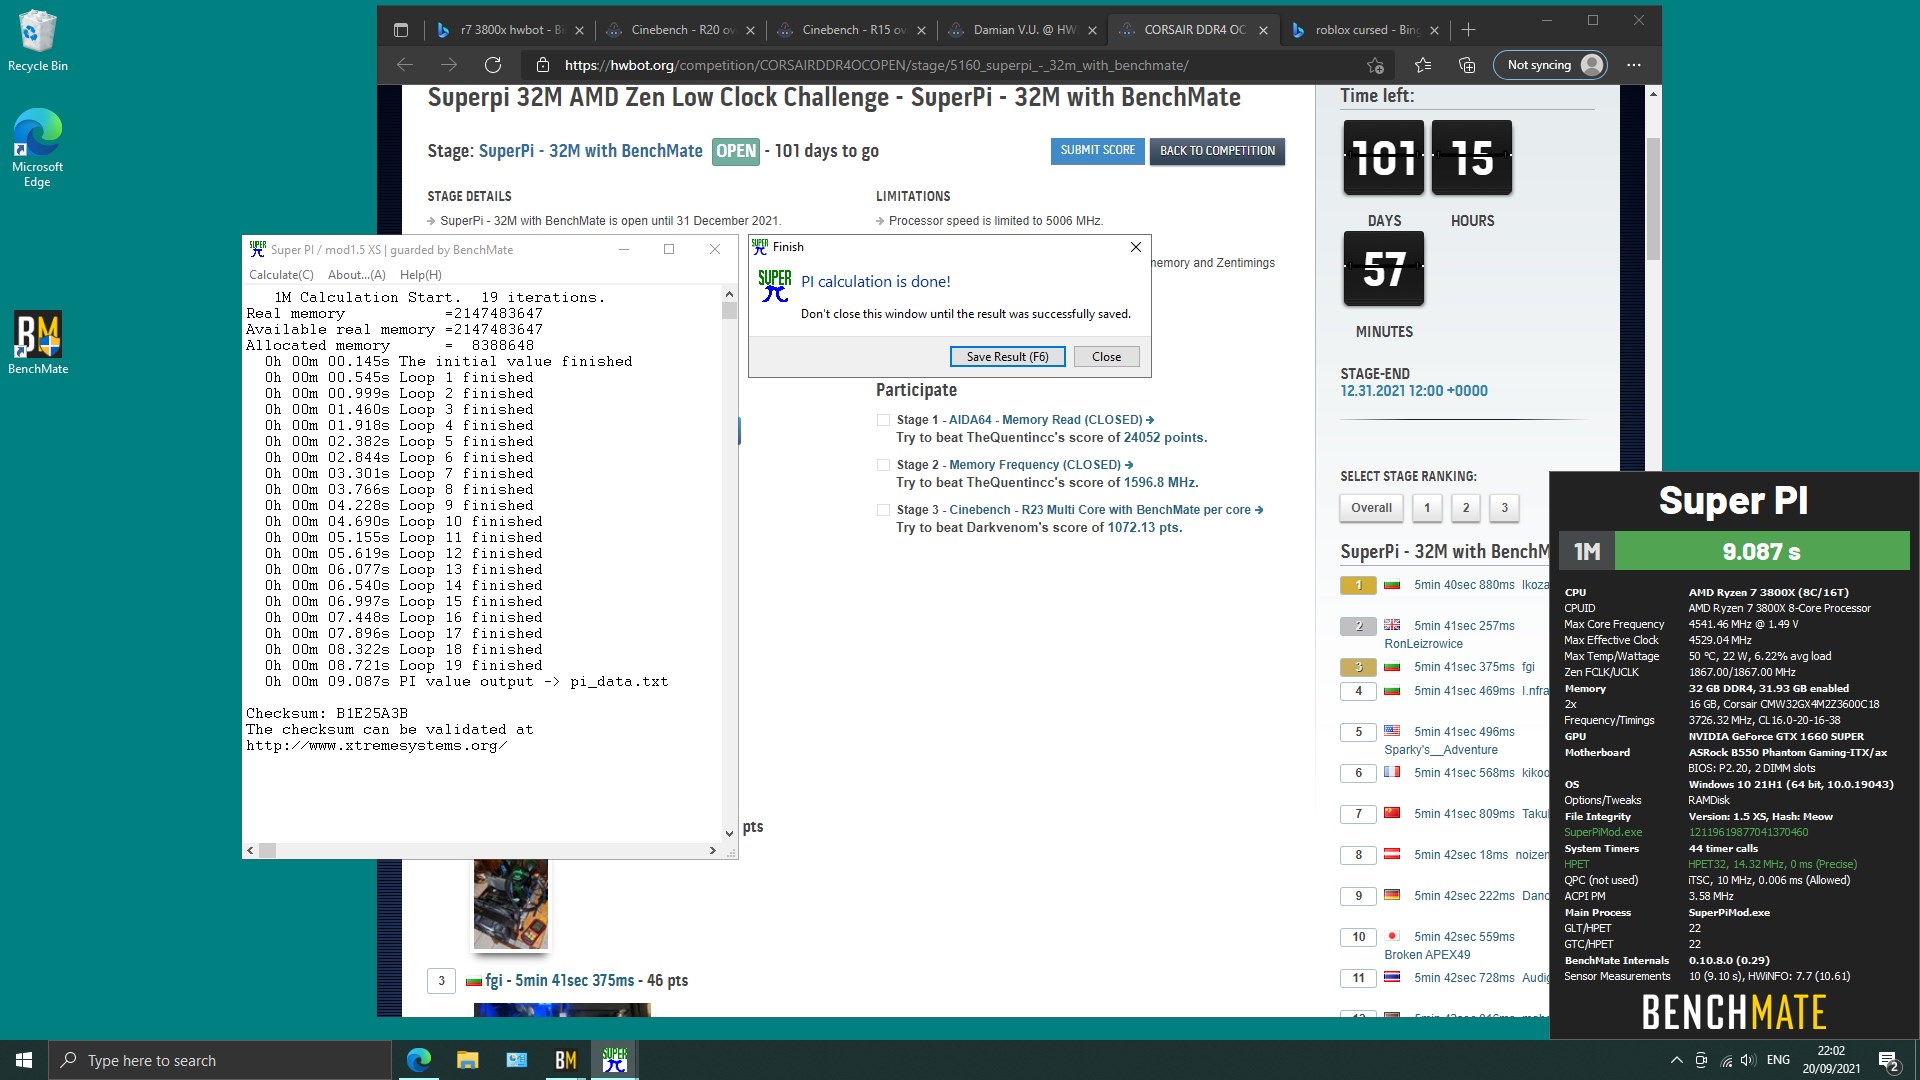This screenshot has width=1920, height=1080.
Task: Go back to previous page in Edge
Action: tap(405, 65)
